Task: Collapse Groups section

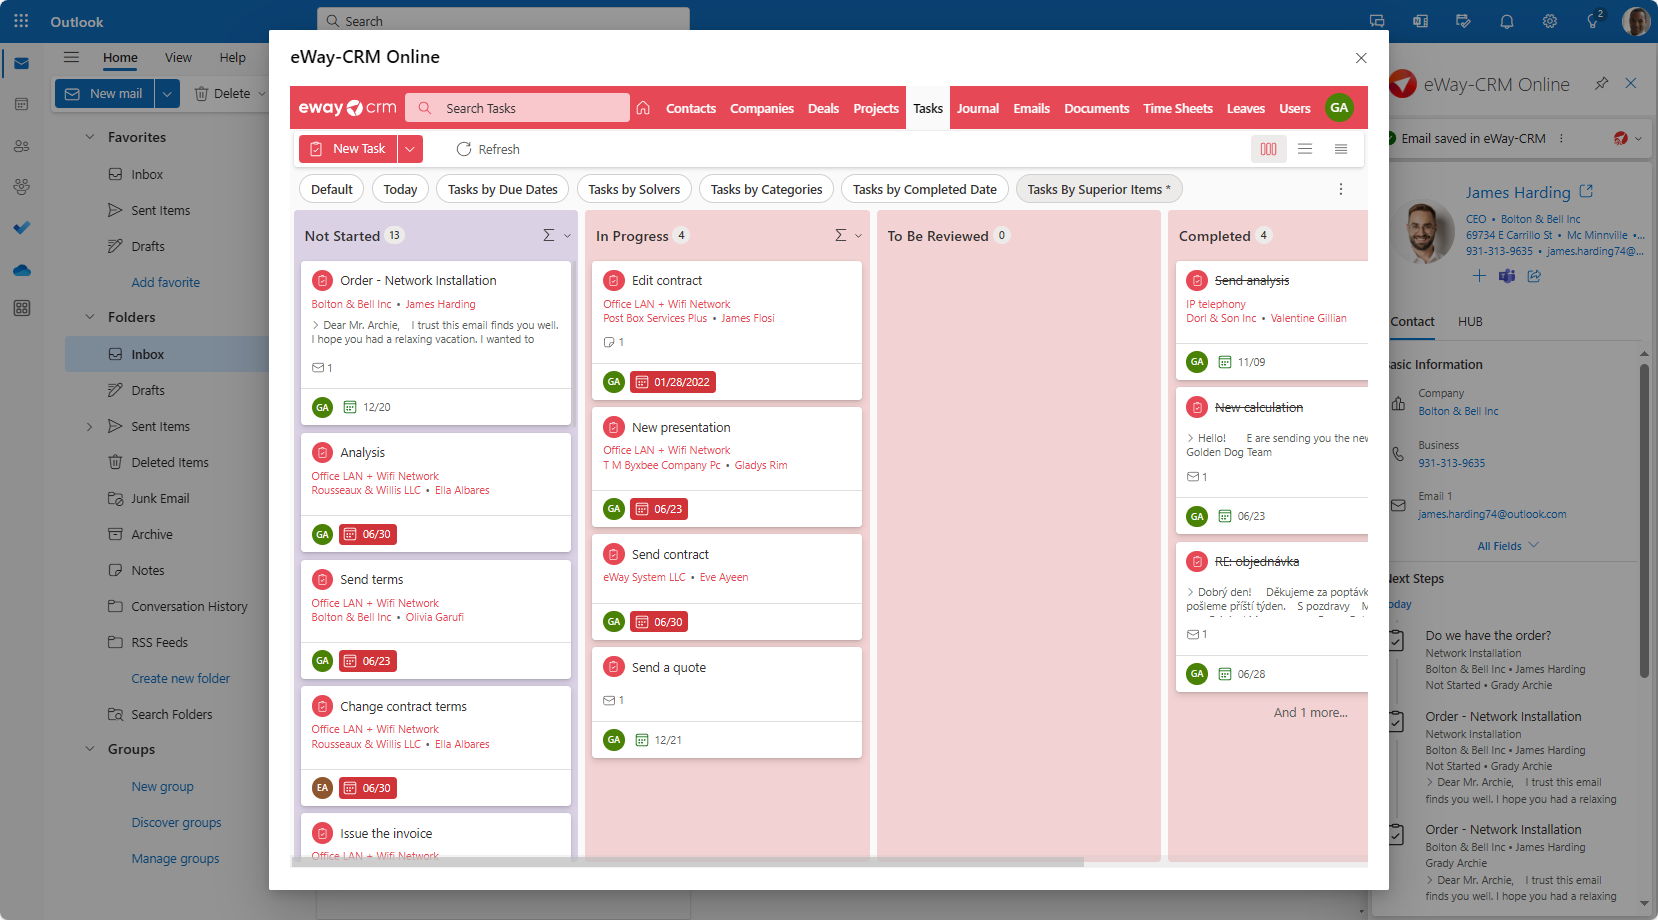Action: pos(90,749)
